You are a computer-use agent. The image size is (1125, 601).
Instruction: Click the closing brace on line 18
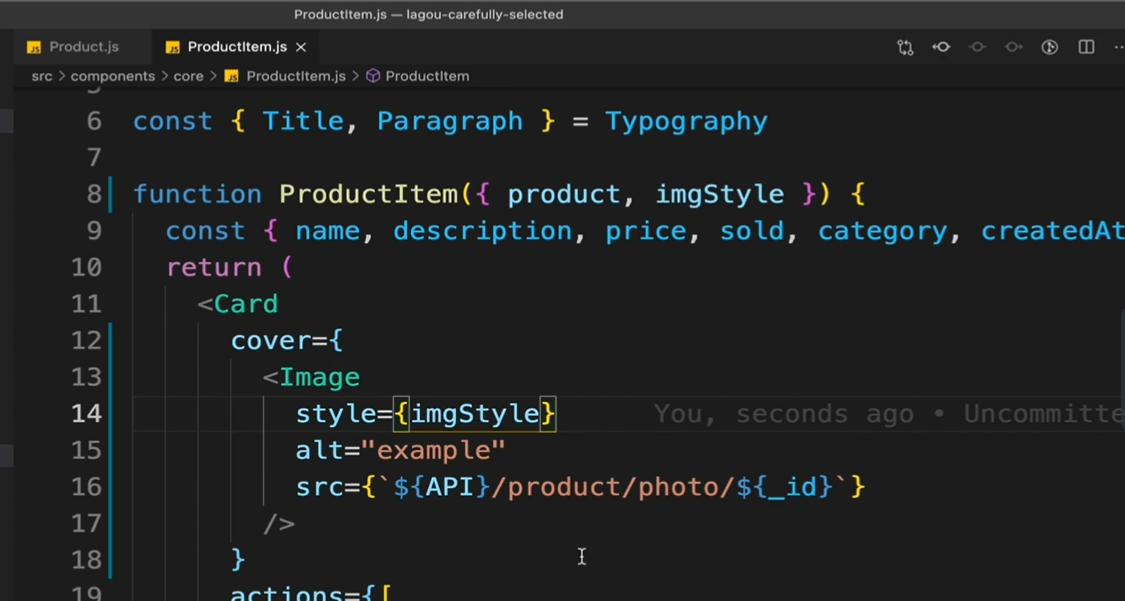point(238,560)
